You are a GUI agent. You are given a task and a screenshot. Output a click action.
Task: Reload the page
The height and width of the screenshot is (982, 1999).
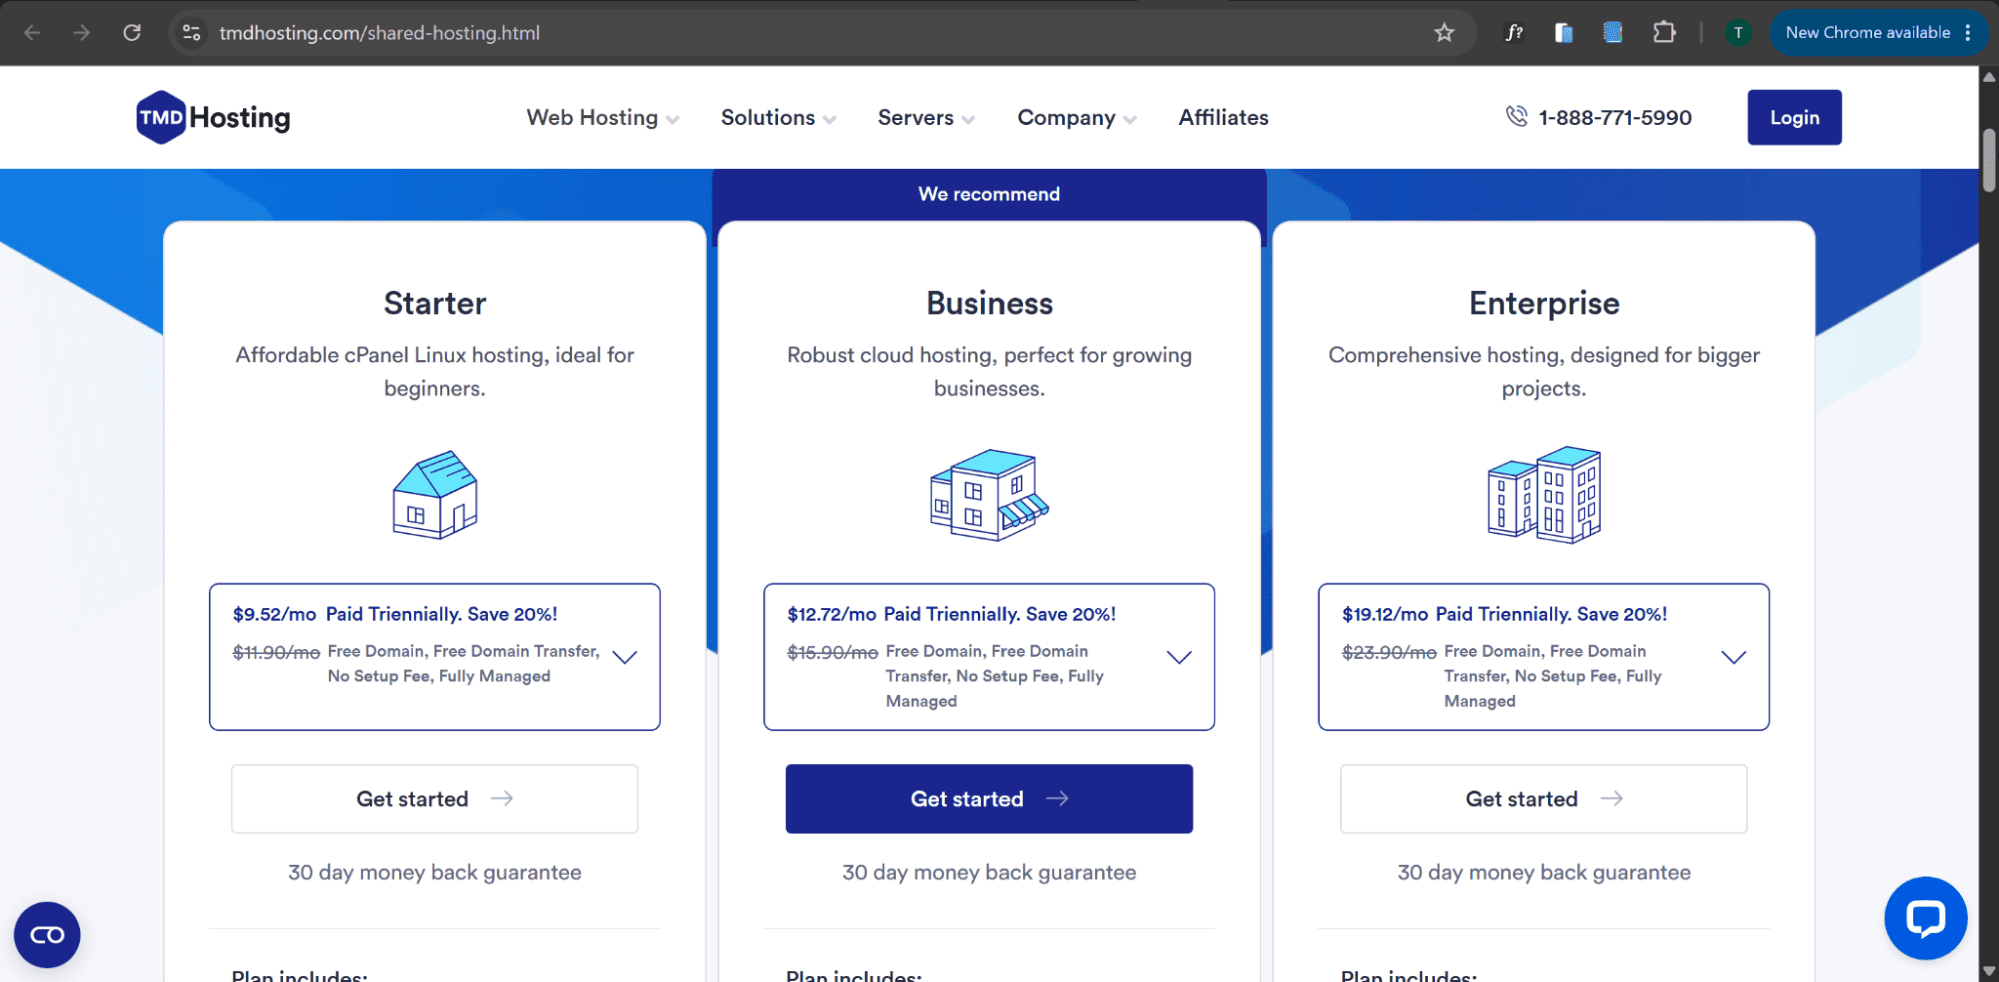tap(132, 33)
